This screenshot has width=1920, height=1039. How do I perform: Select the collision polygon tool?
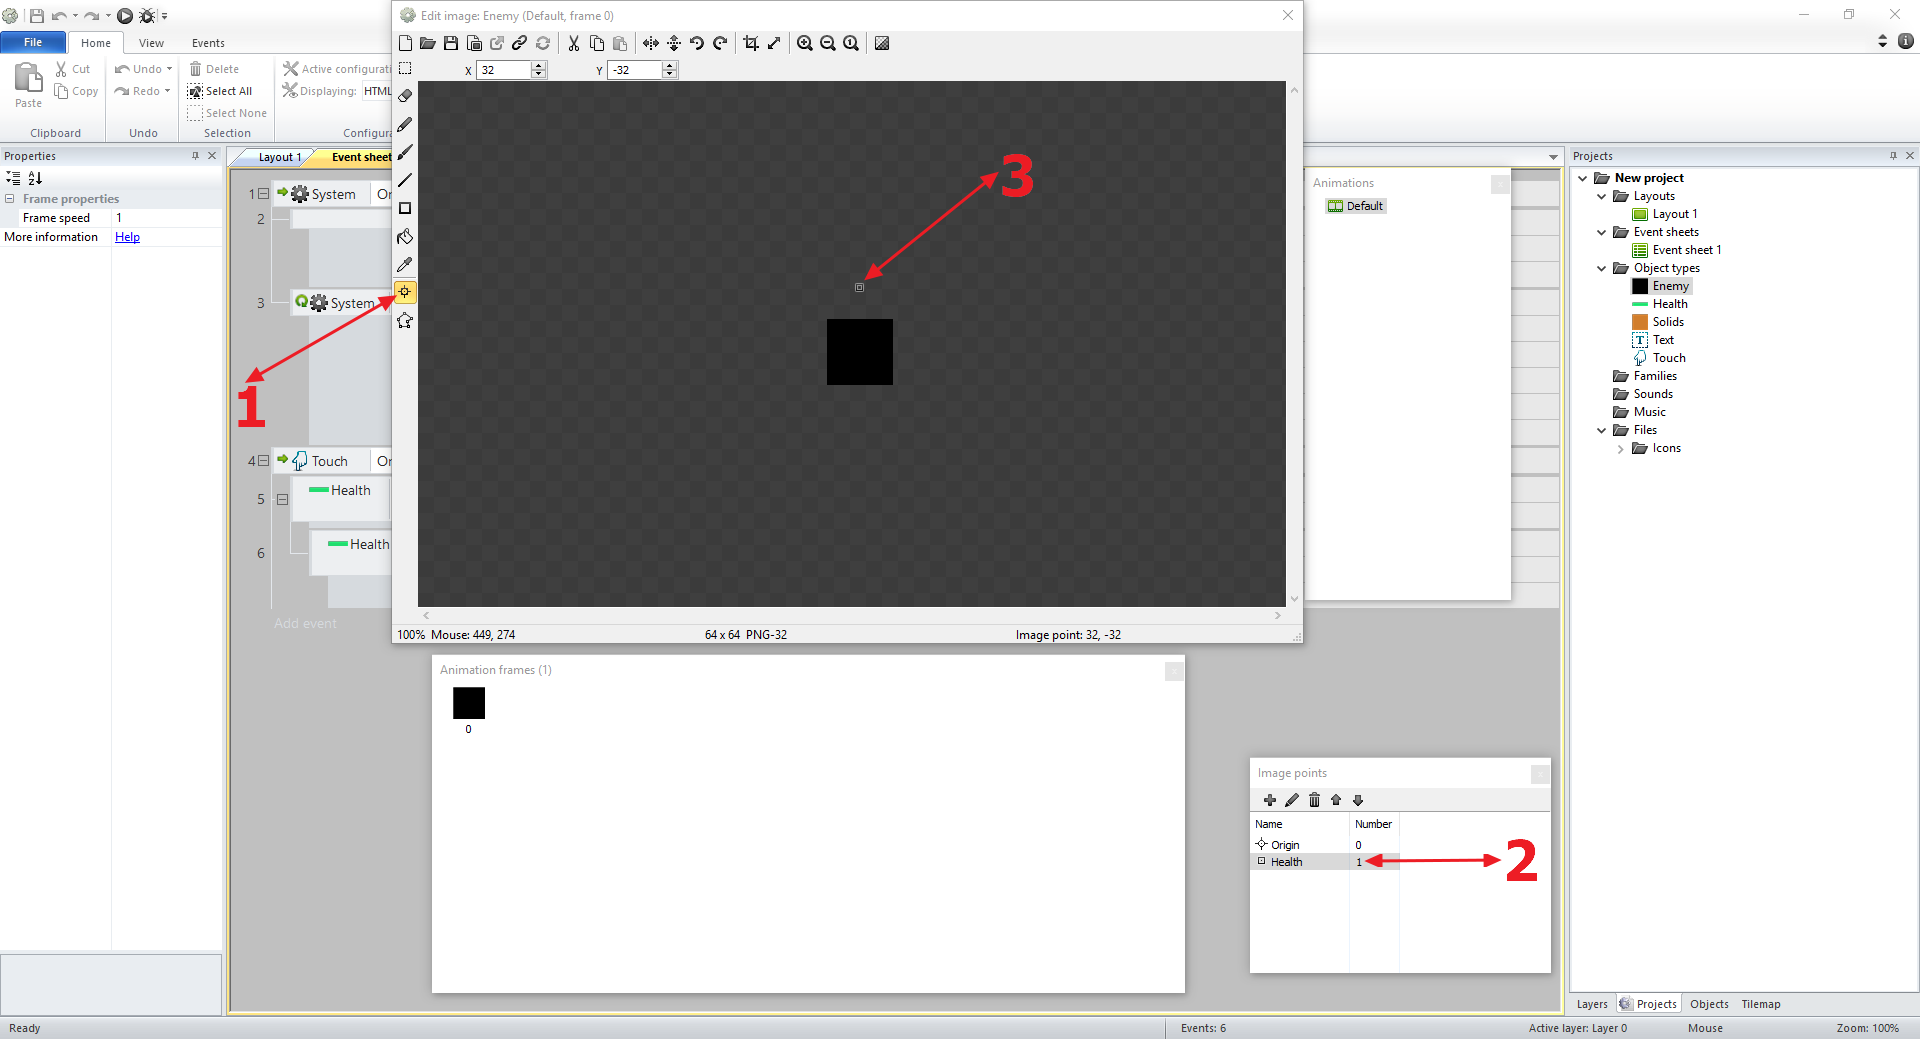click(x=405, y=320)
